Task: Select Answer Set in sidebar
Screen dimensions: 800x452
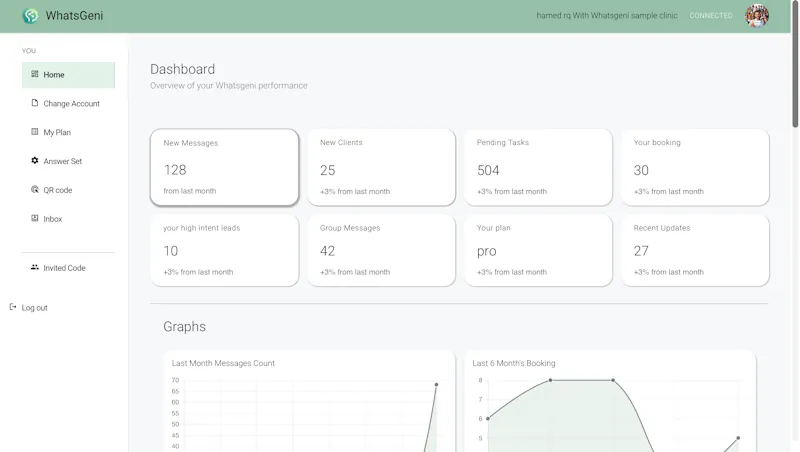Action: click(x=68, y=161)
